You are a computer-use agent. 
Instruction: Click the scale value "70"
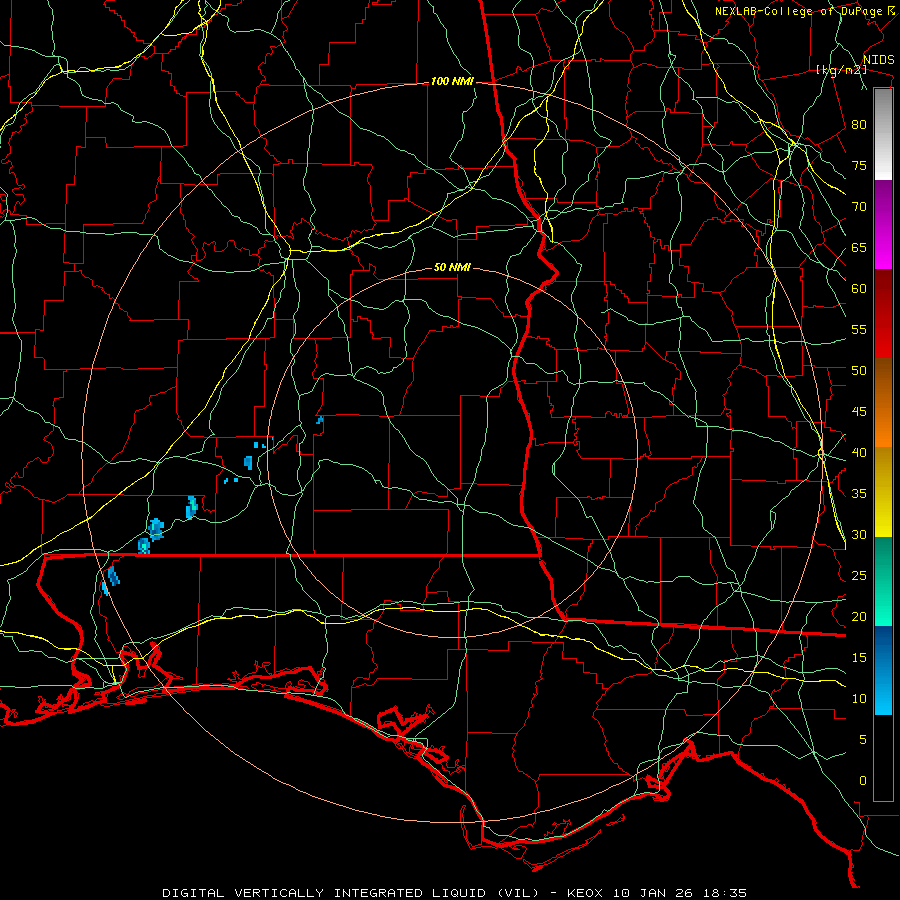click(859, 207)
